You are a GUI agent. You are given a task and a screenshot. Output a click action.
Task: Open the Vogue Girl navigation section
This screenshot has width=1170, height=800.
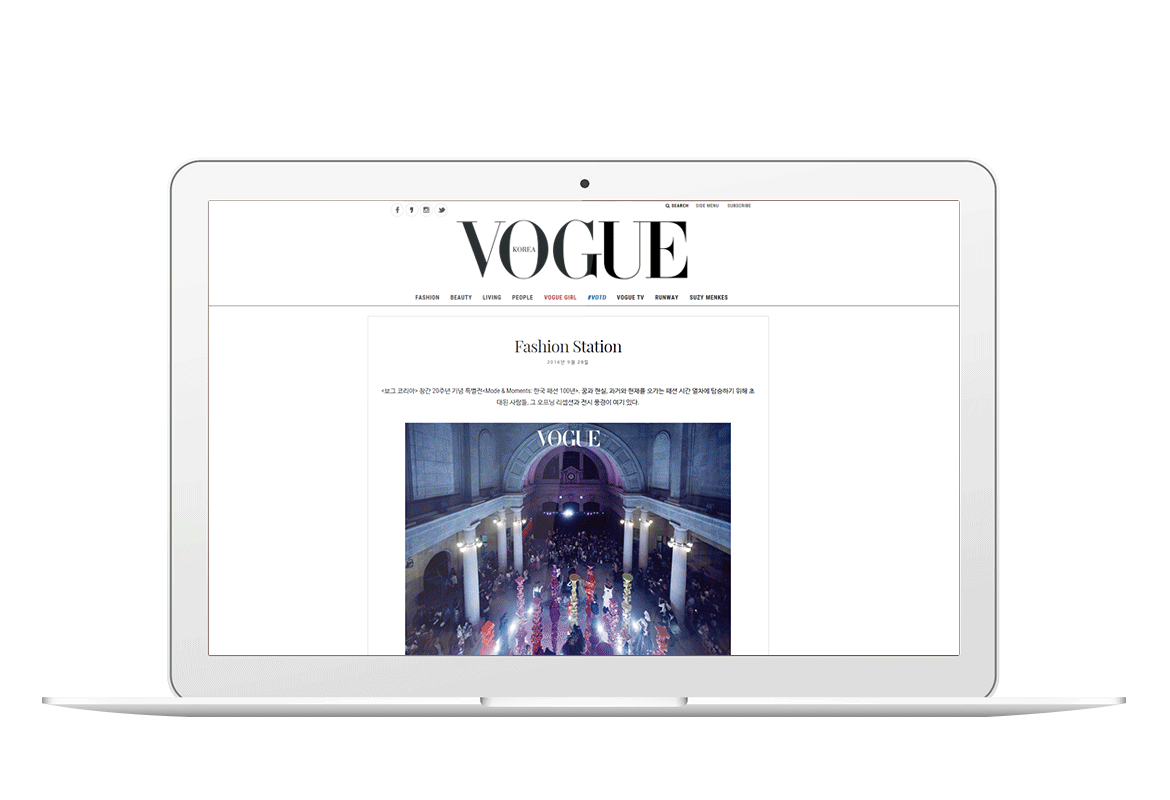560,298
